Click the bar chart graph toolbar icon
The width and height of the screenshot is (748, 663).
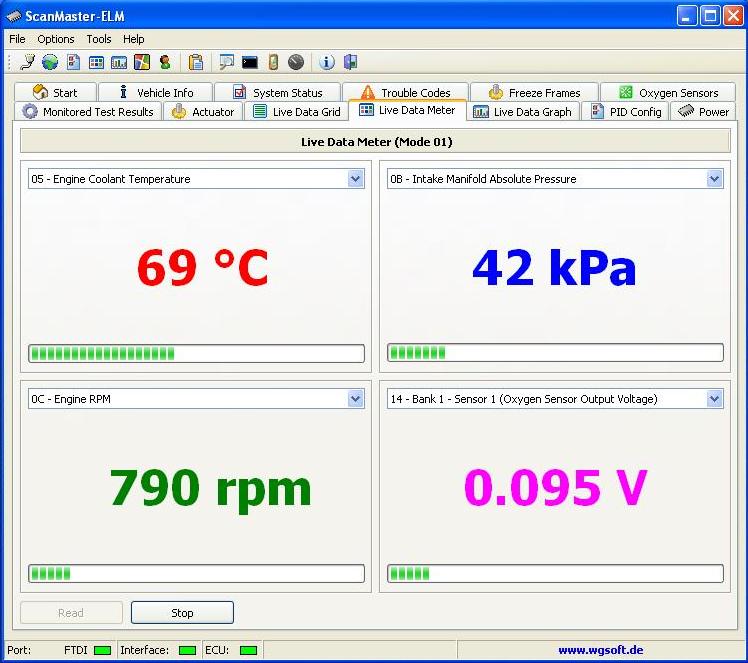[119, 62]
